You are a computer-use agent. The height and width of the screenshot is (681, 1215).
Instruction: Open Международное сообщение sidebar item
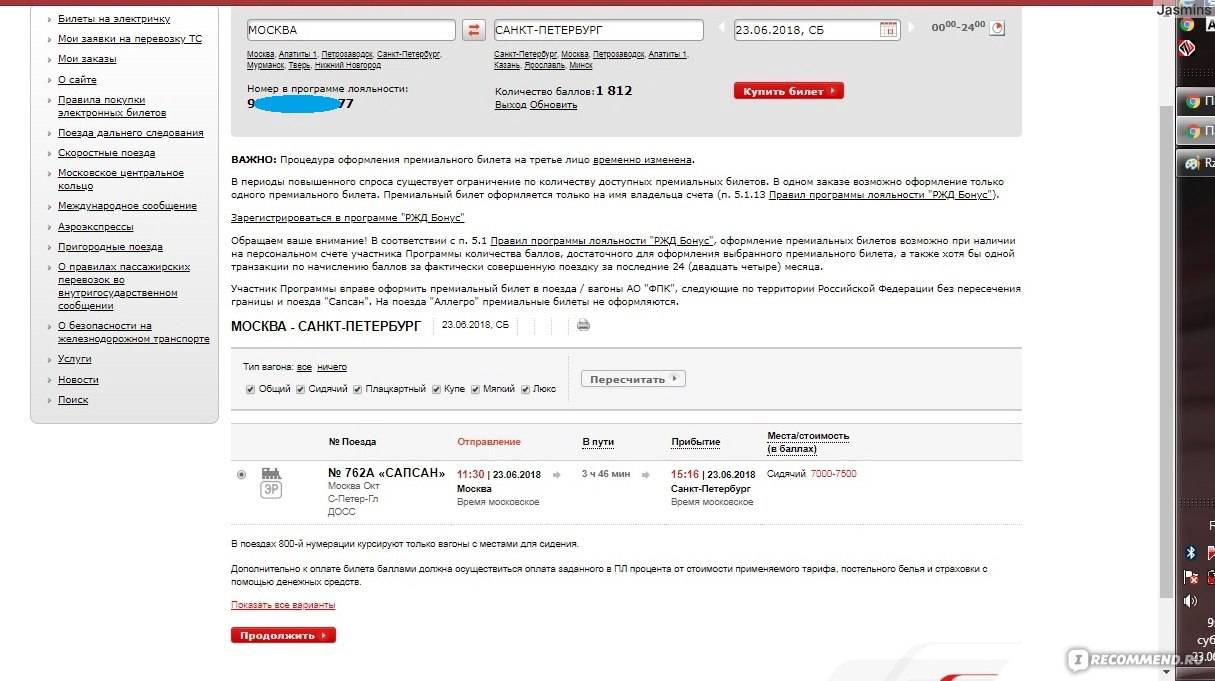(127, 206)
